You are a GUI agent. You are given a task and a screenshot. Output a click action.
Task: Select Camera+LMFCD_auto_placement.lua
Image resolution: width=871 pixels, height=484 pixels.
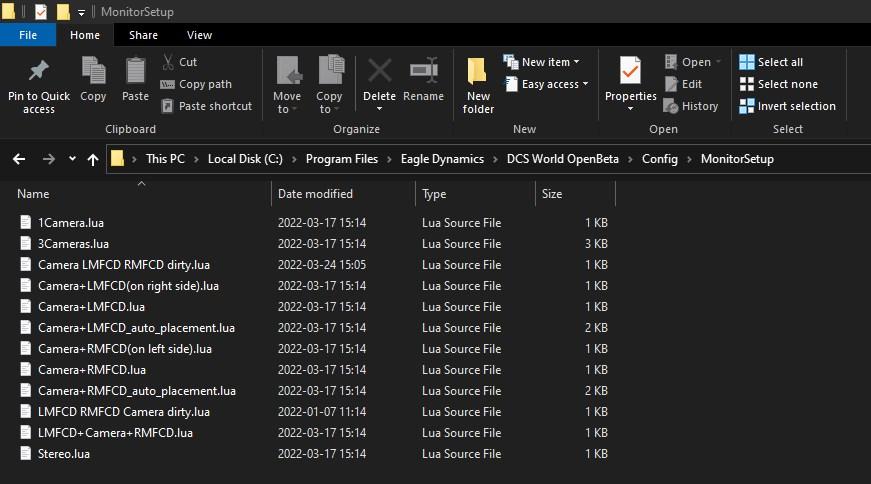pyautogui.click(x=136, y=328)
